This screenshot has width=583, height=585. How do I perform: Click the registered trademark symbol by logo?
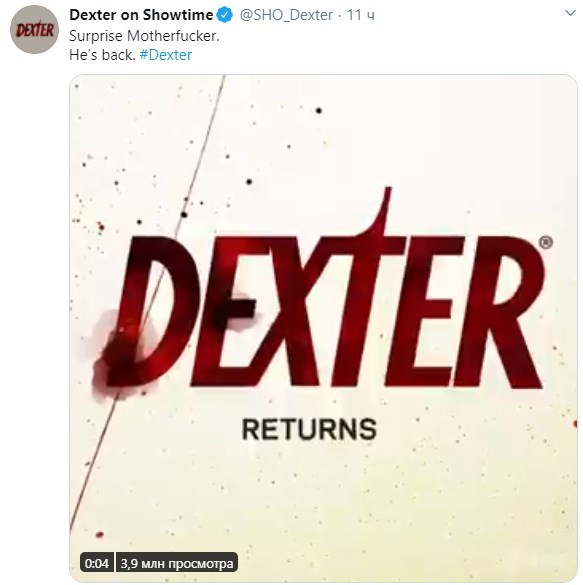tap(546, 243)
